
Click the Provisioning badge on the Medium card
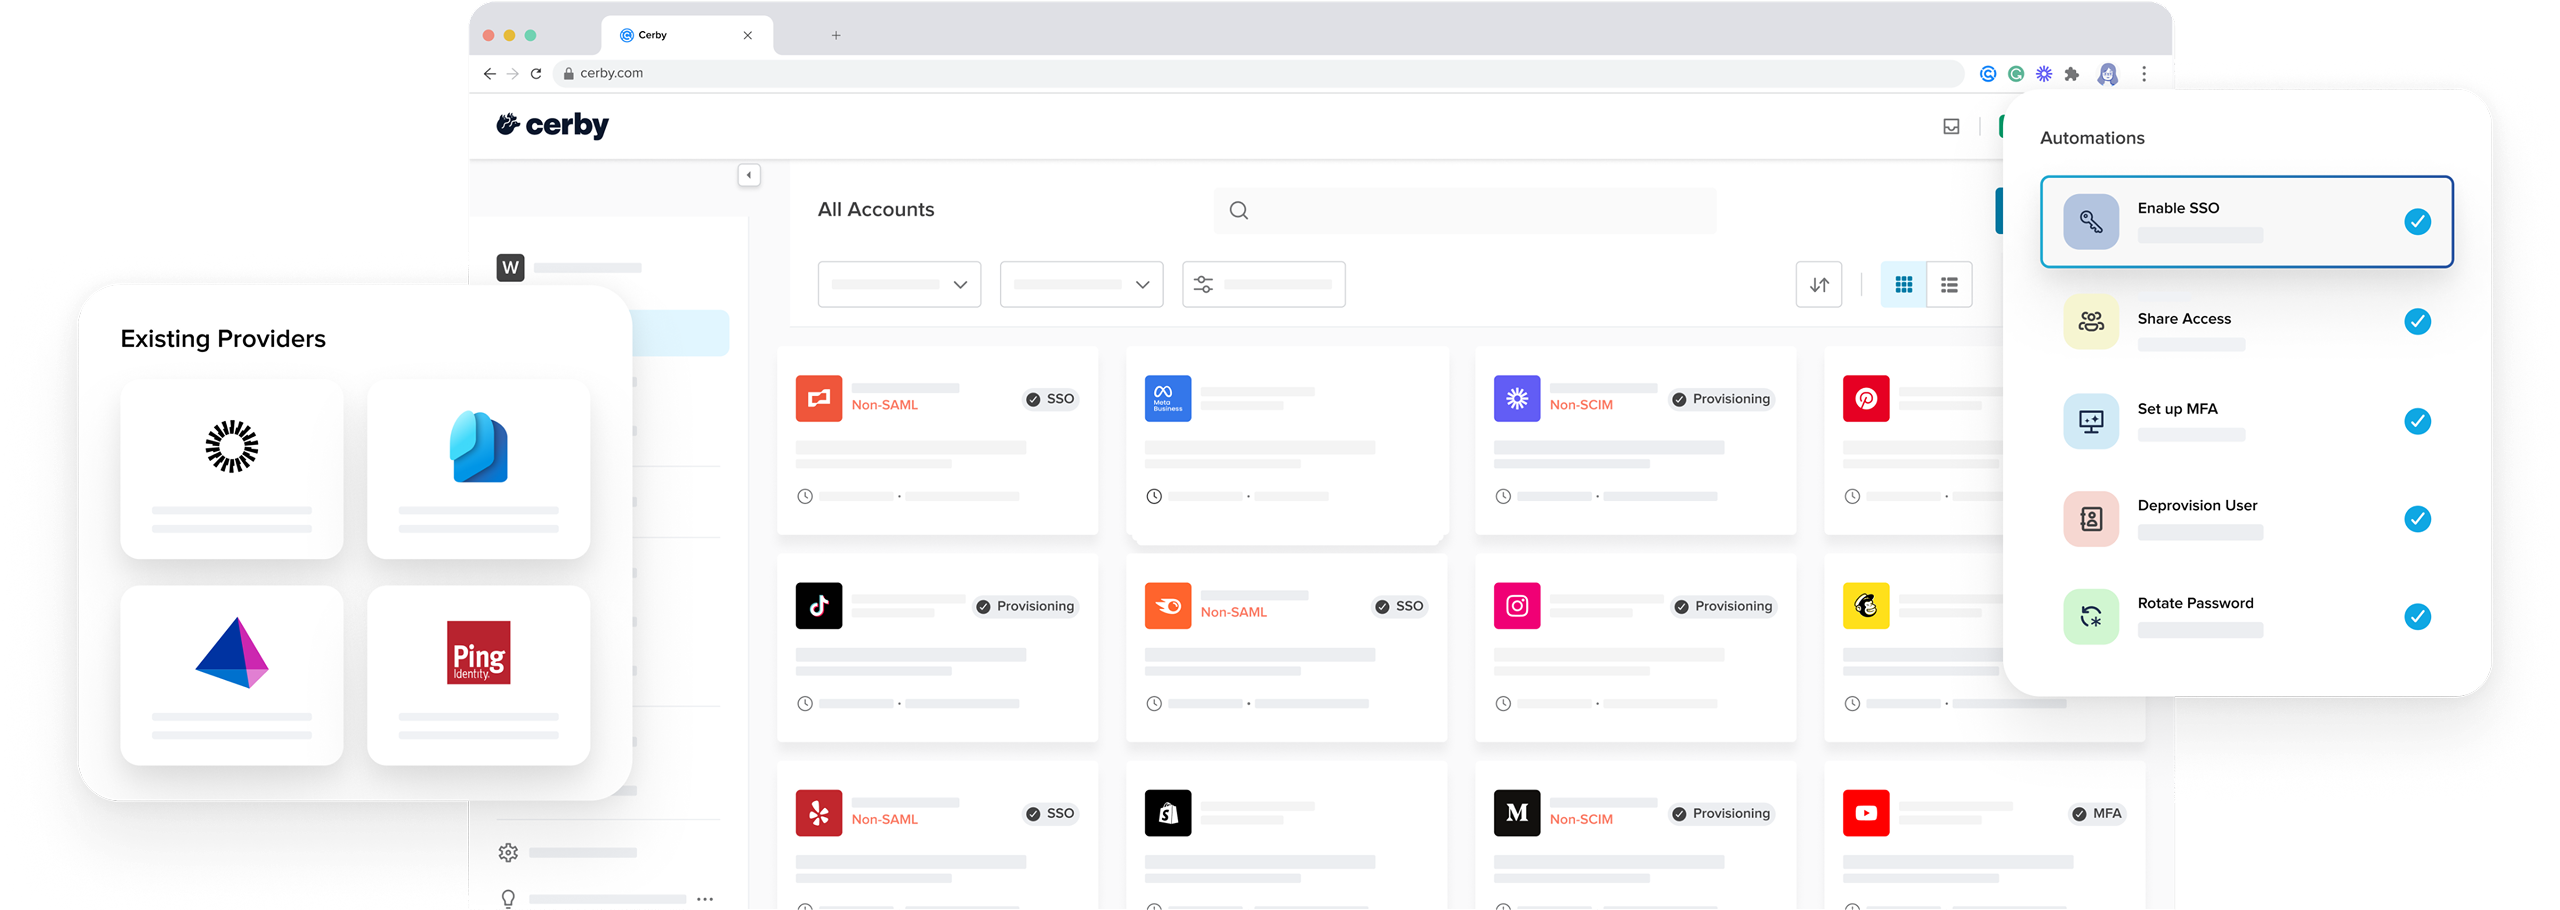coord(1722,813)
